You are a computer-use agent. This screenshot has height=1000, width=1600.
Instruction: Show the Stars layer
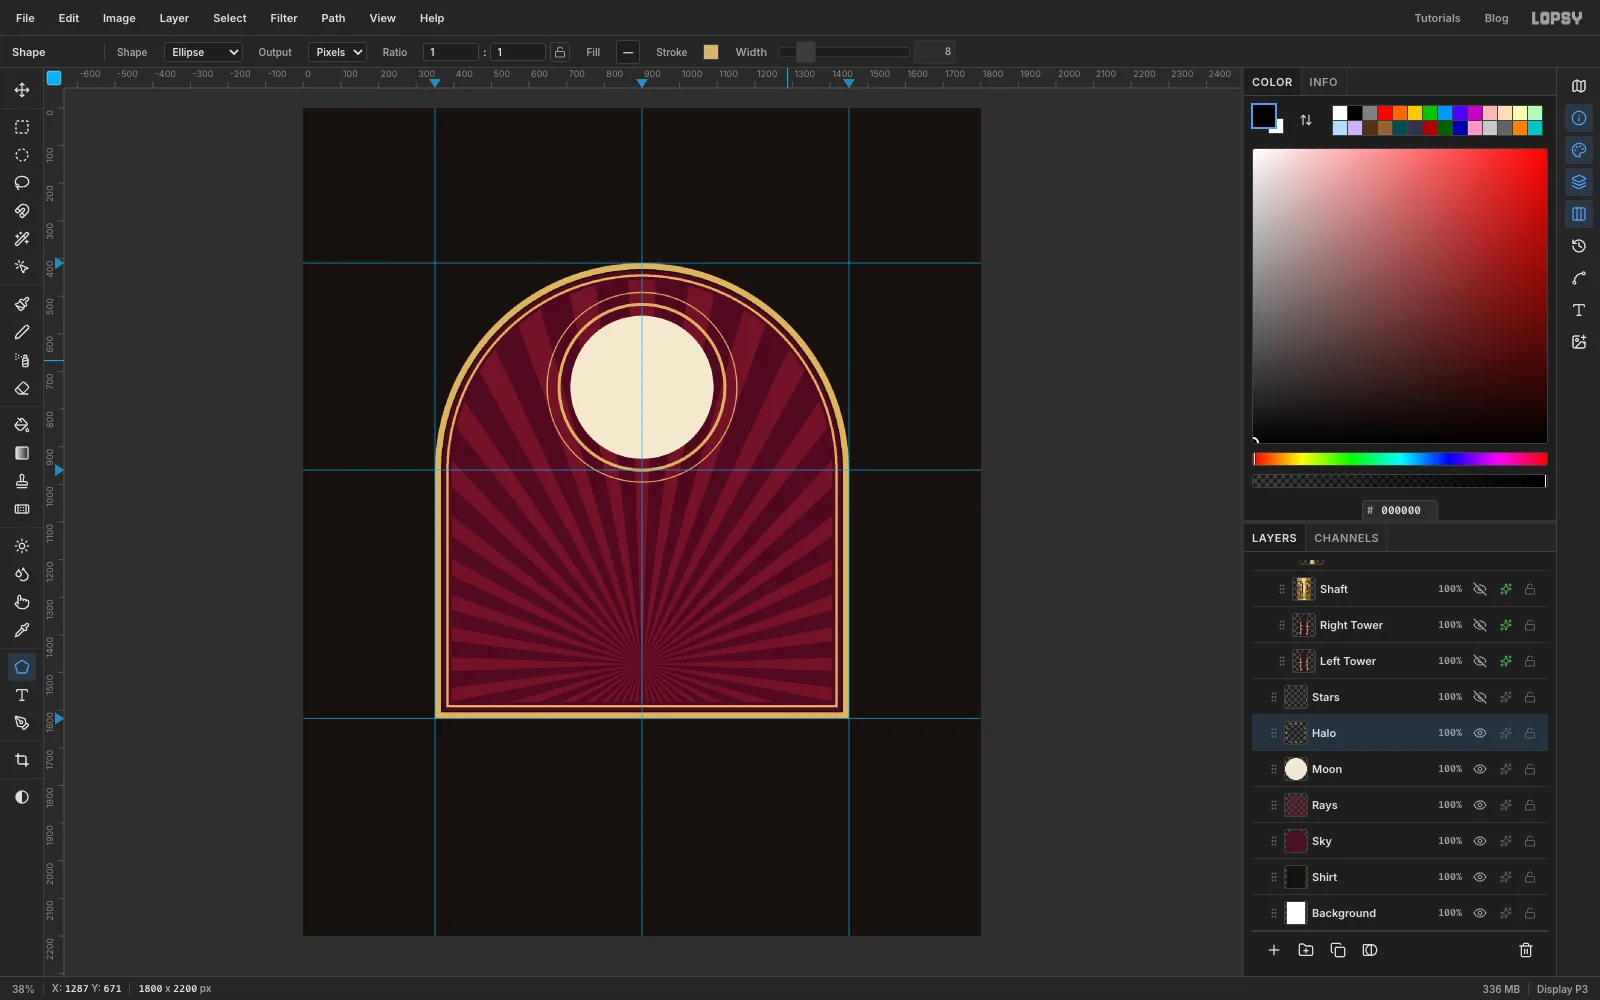[x=1480, y=697]
